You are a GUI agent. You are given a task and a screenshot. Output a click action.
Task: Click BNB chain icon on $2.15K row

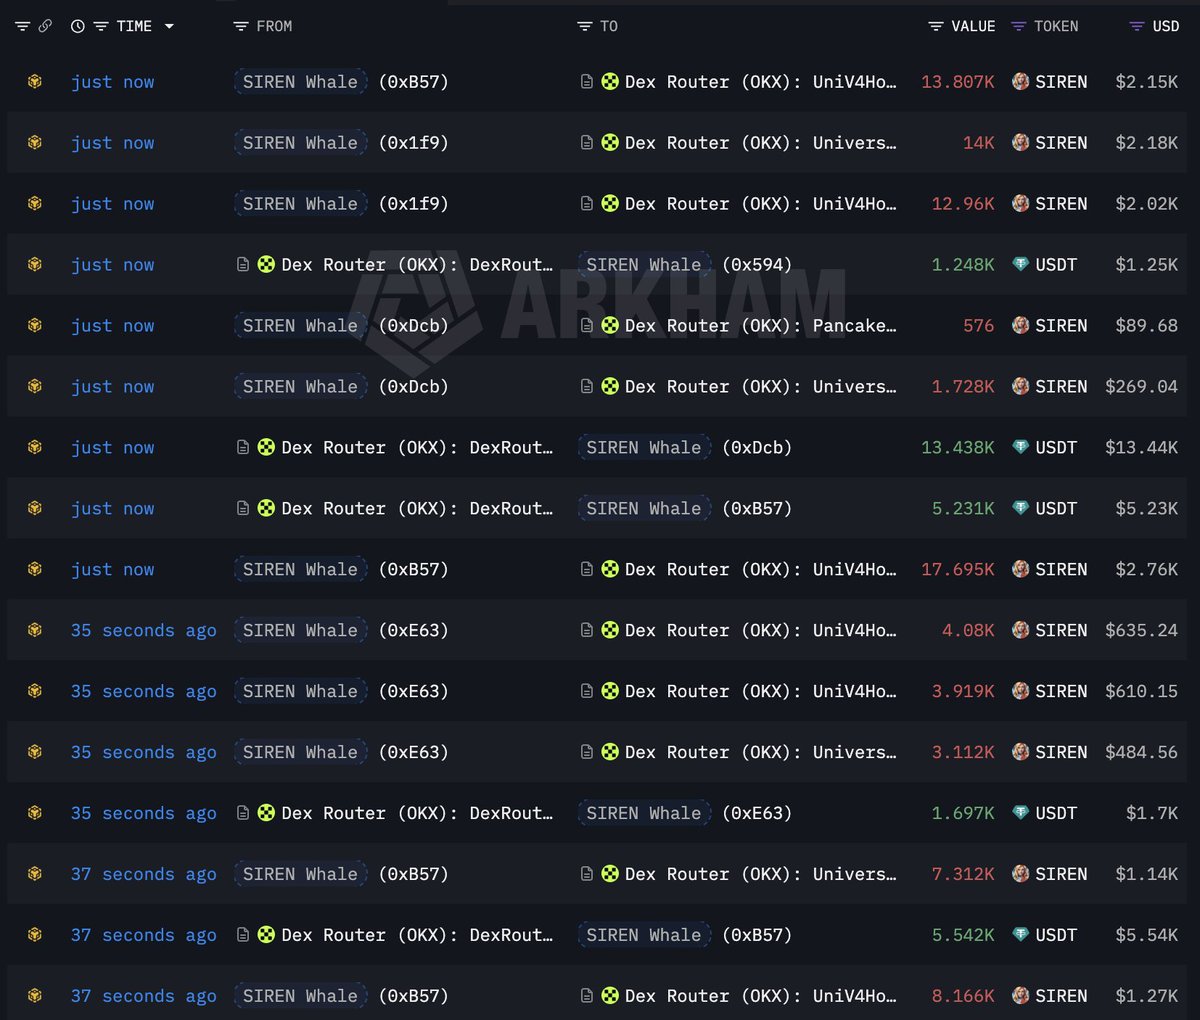tap(35, 82)
